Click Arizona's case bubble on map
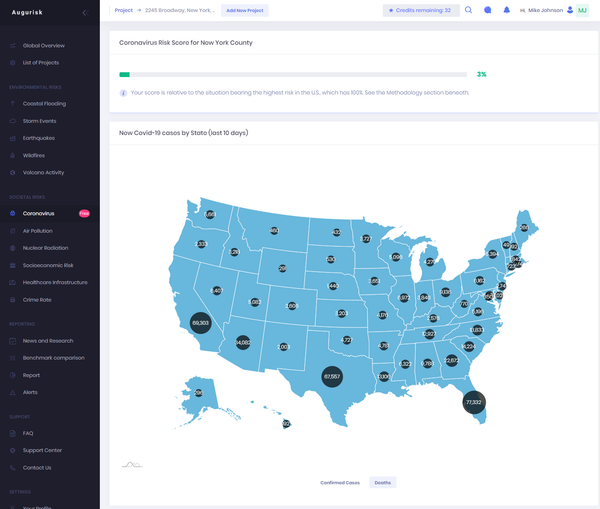The height and width of the screenshot is (509, 600). click(243, 342)
